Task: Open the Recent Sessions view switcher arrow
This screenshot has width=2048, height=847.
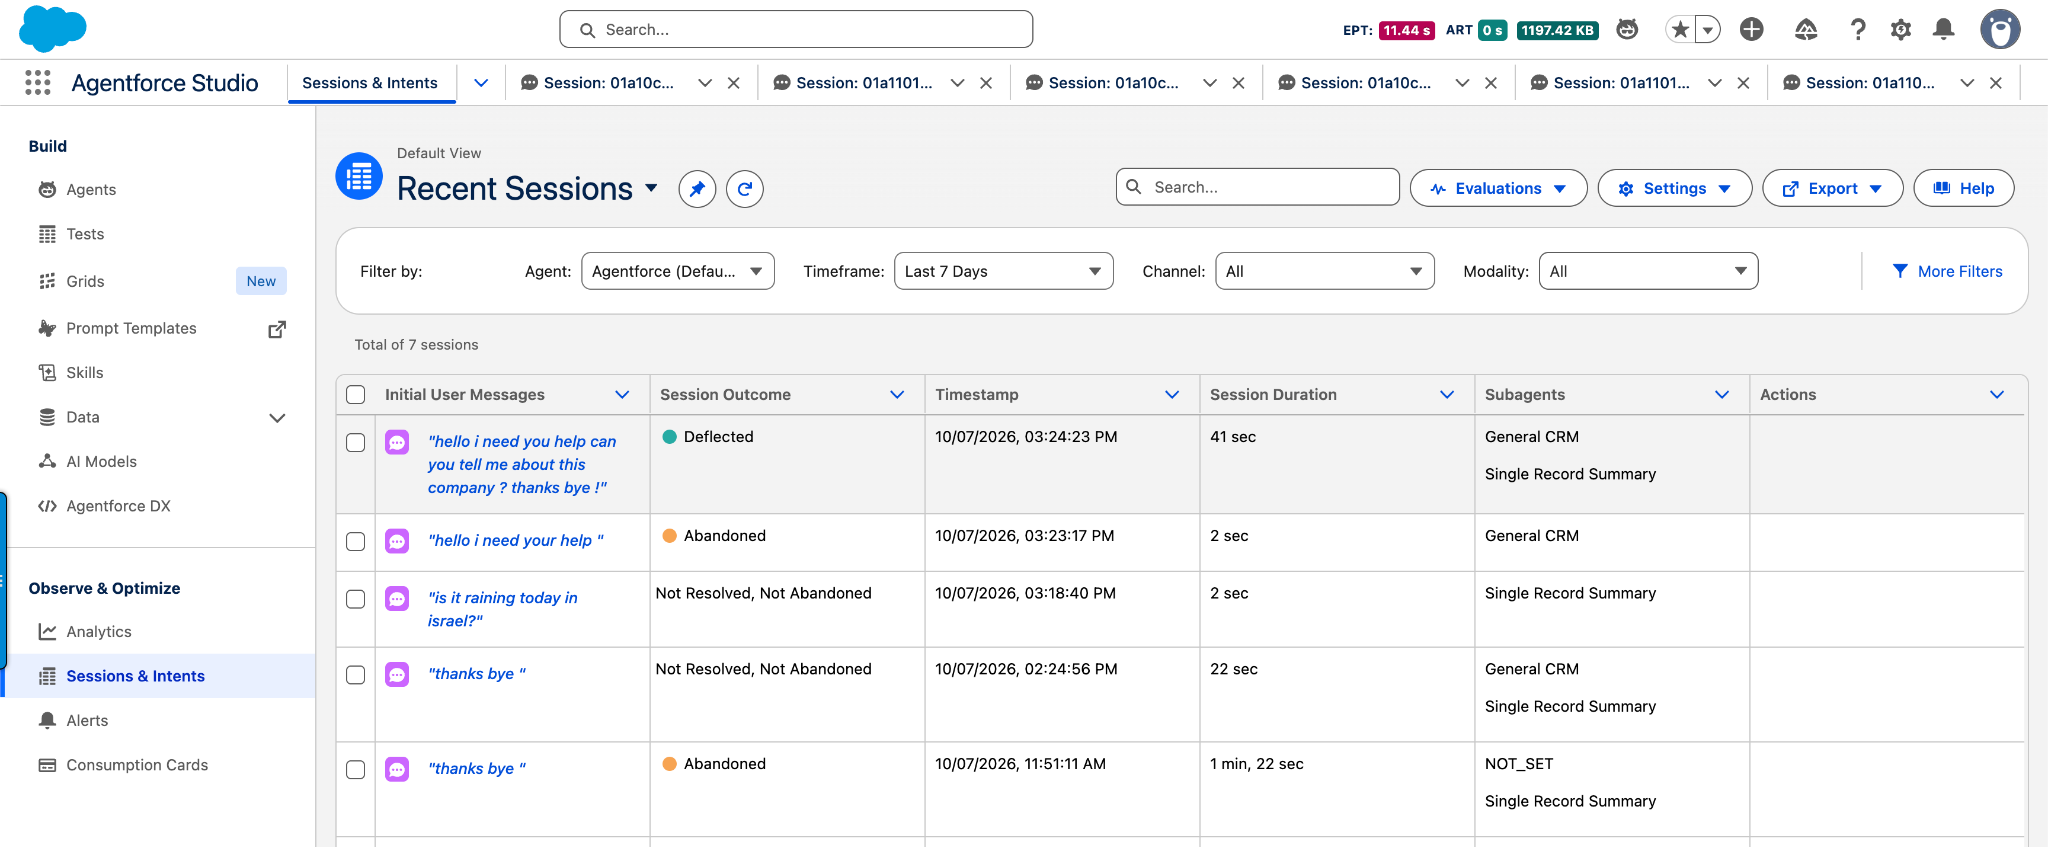Action: tap(652, 188)
